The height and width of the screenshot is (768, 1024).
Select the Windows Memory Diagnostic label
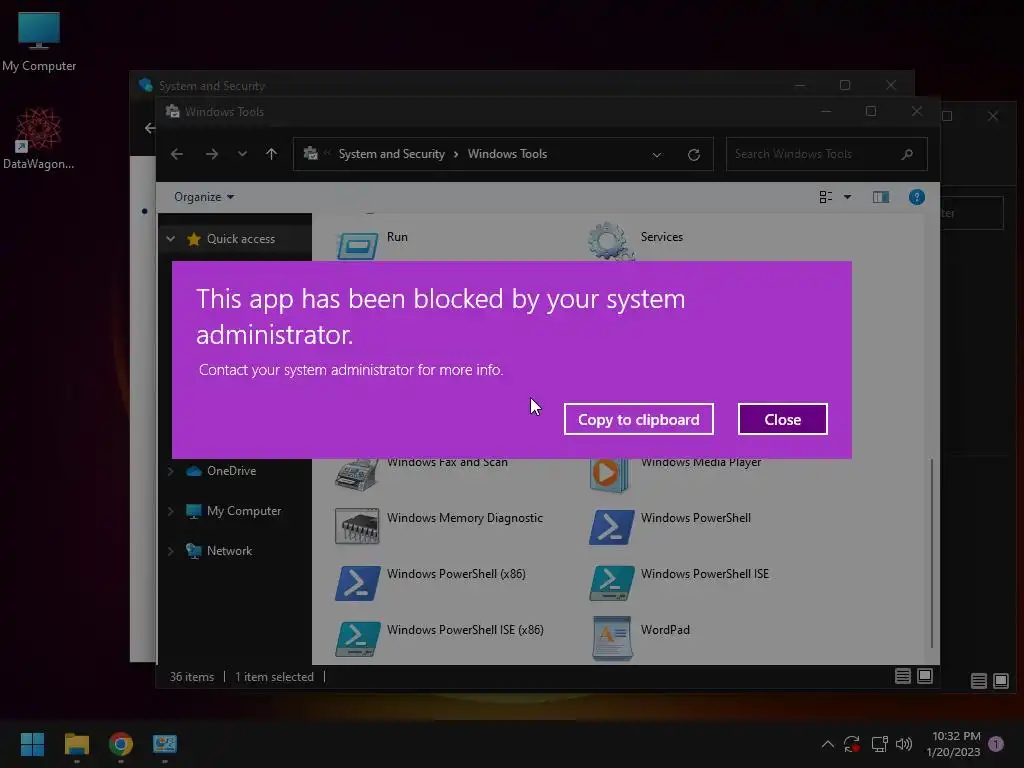pos(464,518)
